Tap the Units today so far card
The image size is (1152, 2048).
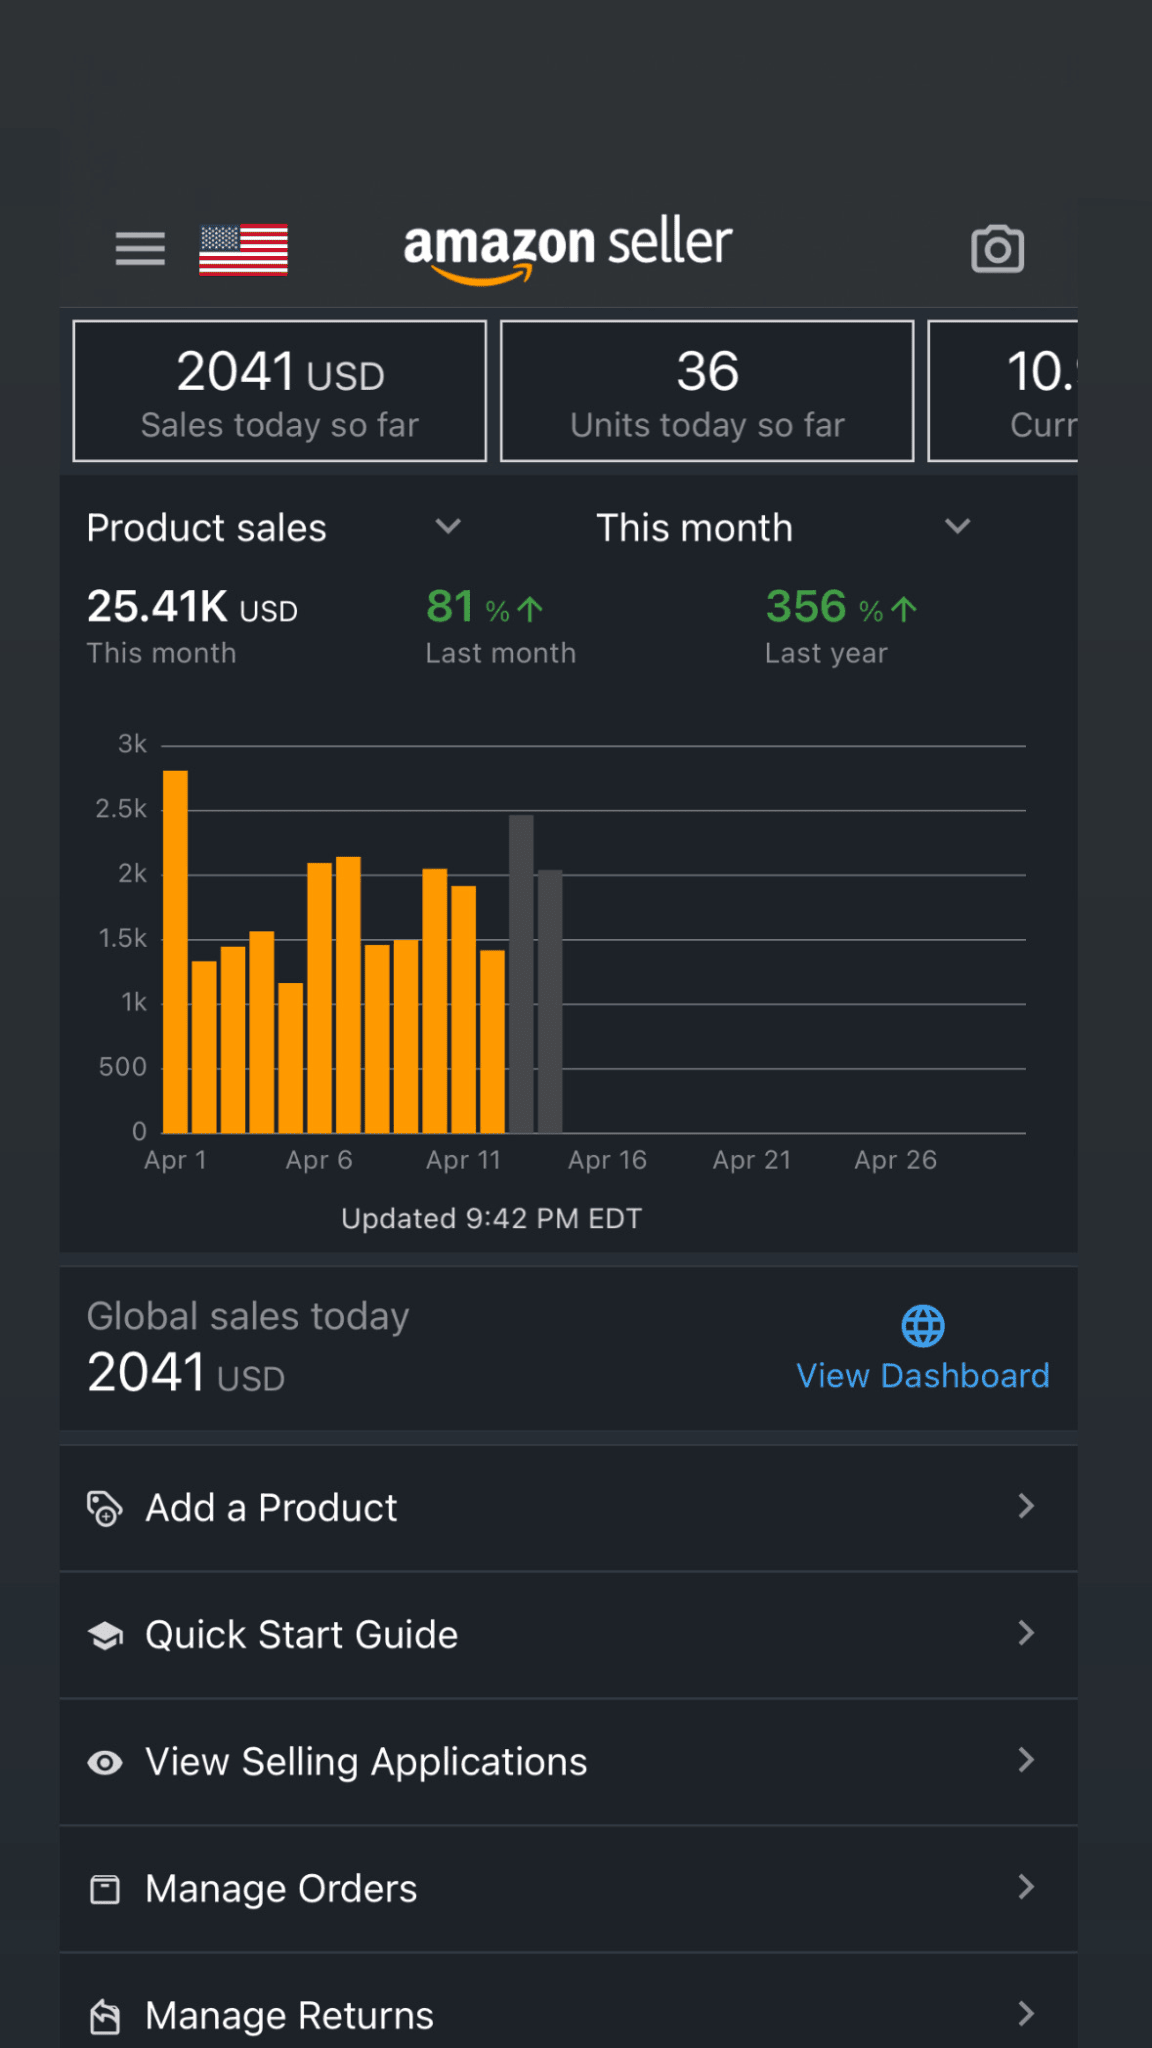tap(707, 391)
